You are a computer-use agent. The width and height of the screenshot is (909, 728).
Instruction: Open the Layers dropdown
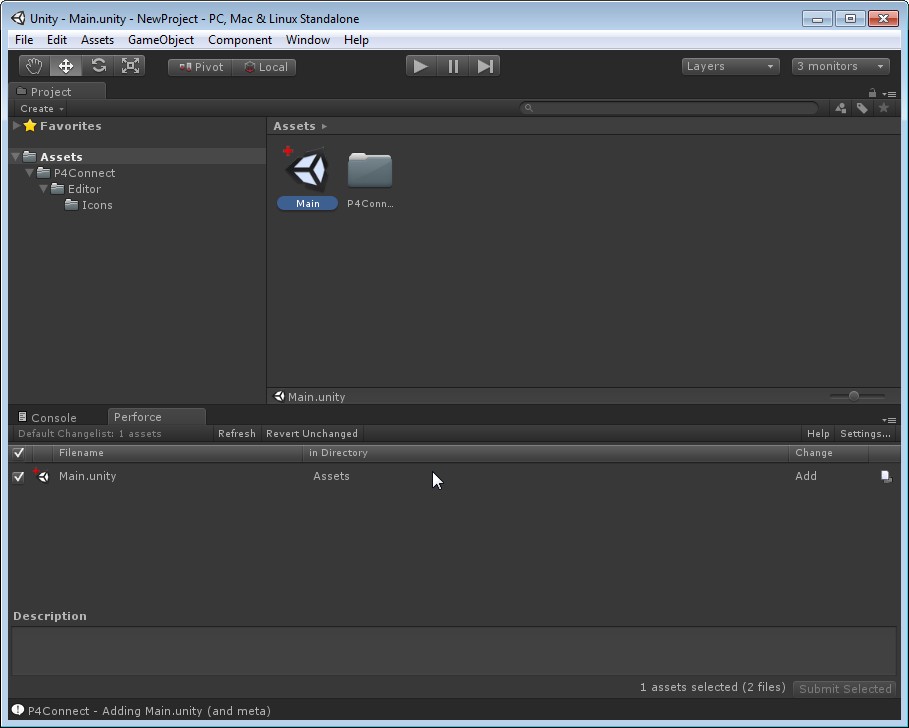pos(730,66)
